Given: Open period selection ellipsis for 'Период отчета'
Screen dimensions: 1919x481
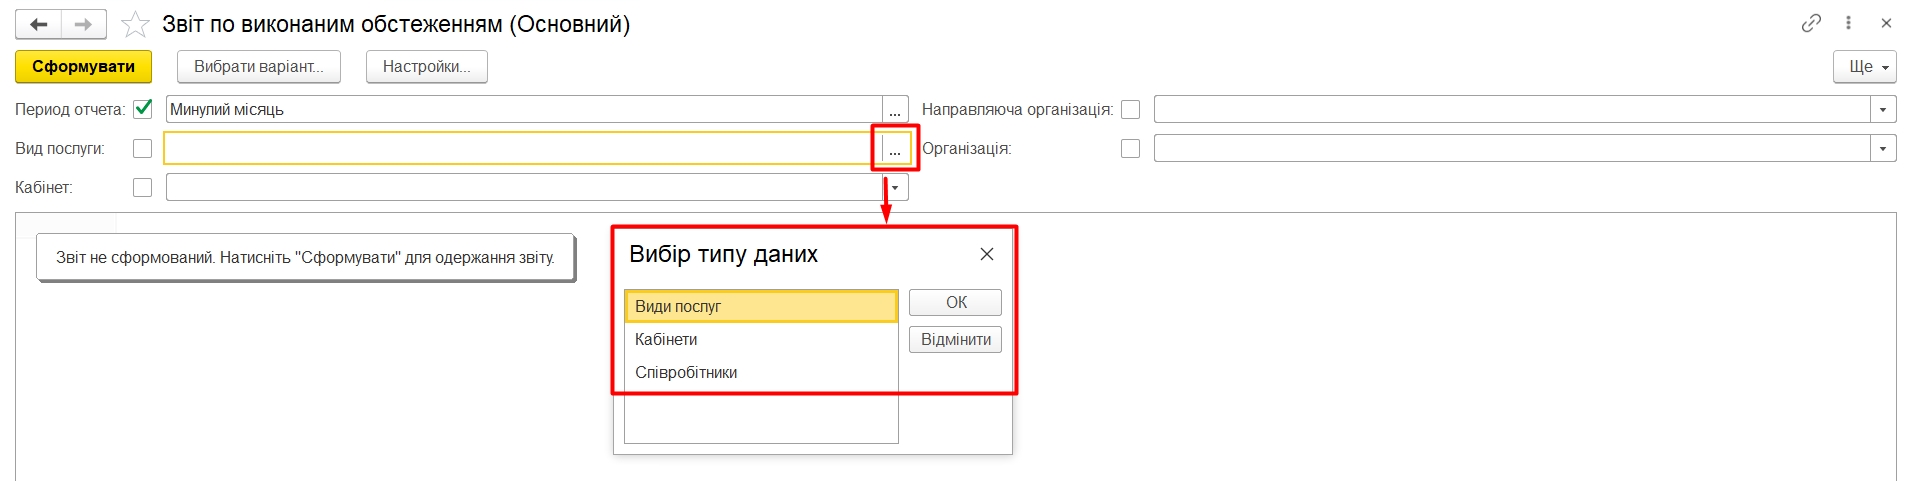Looking at the screenshot, I should point(895,110).
